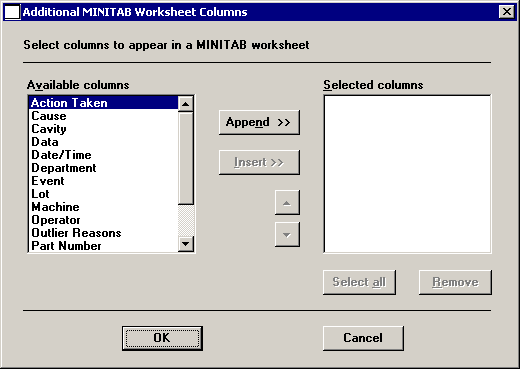Click the Select all button
520x369 pixels.
point(359,282)
